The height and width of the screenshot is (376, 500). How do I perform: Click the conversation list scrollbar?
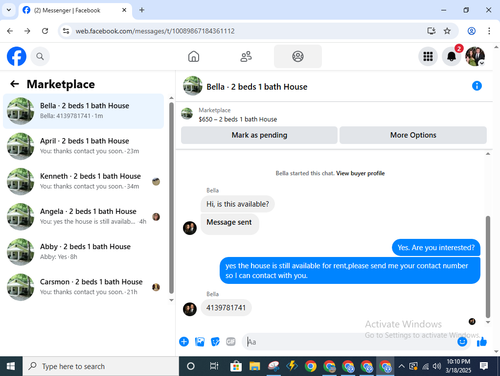[x=171, y=198]
